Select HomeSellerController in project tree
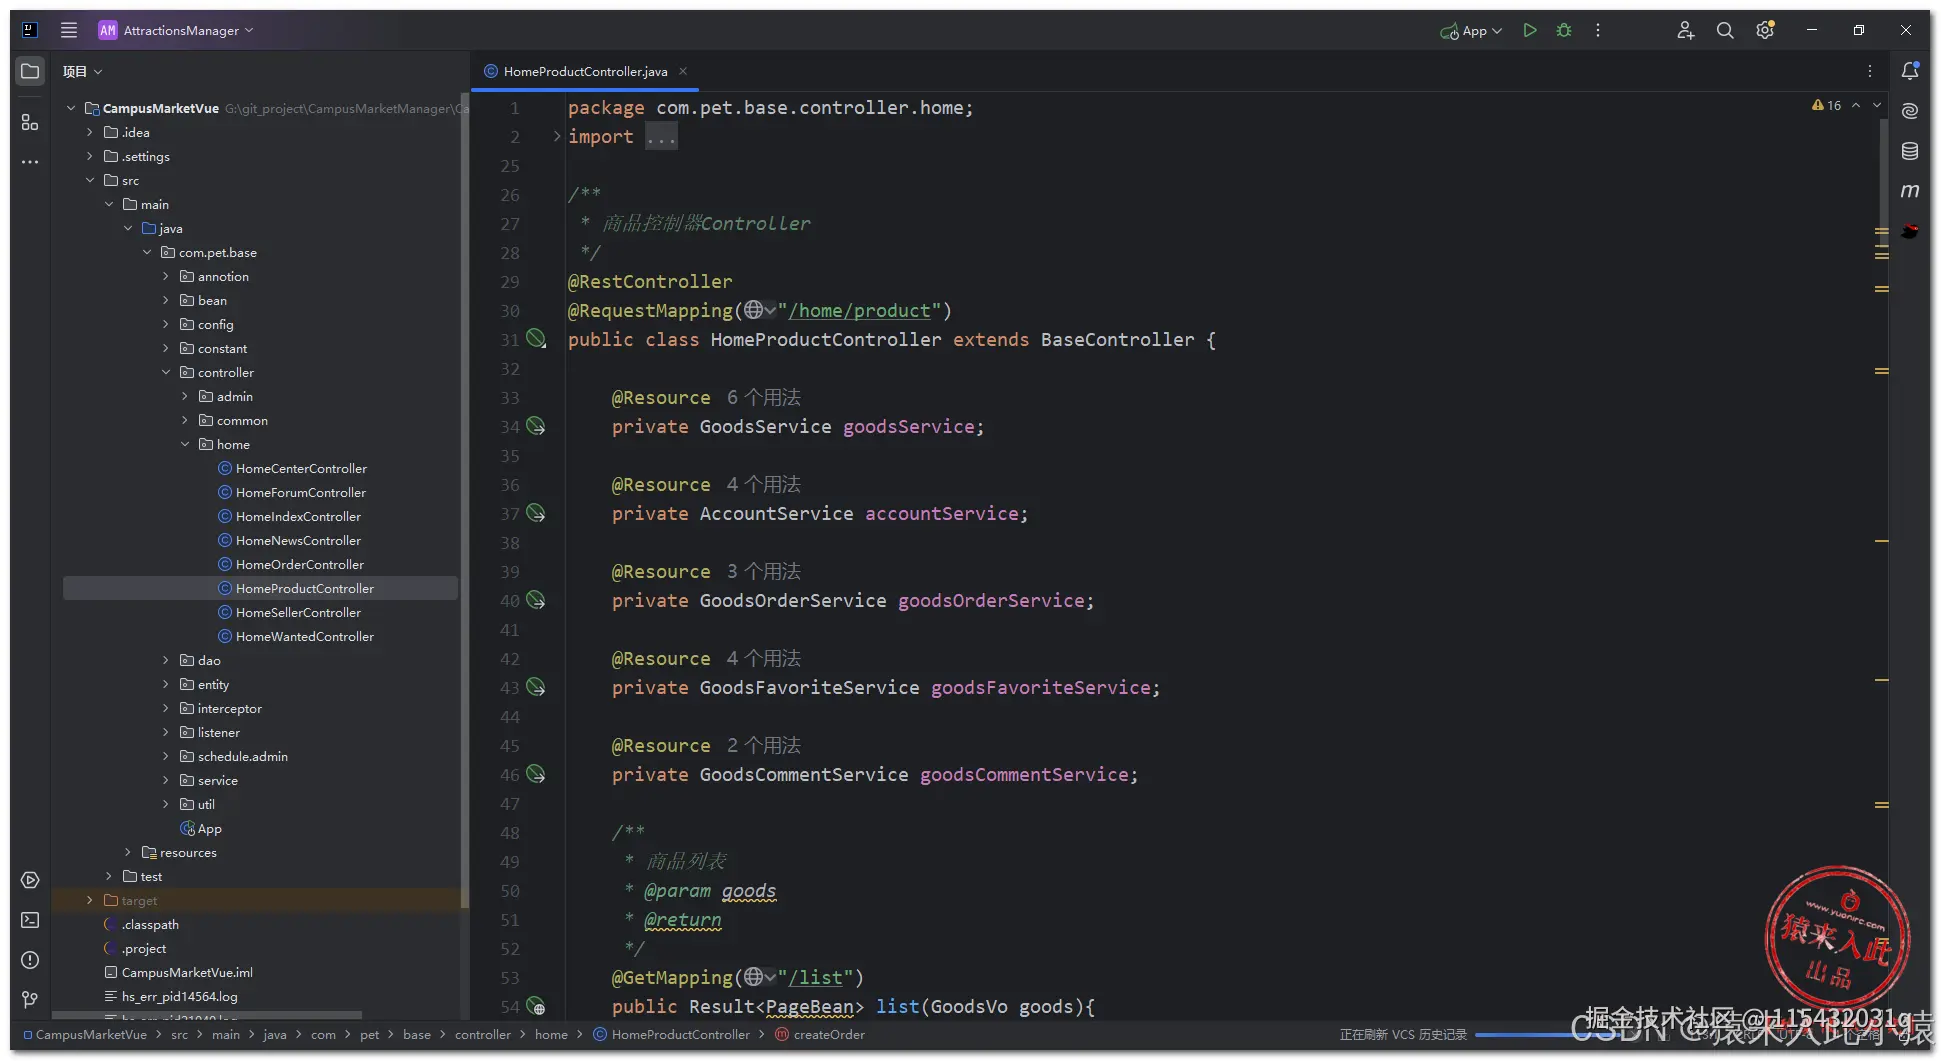Viewport: 1941px width, 1061px height. coord(298,612)
